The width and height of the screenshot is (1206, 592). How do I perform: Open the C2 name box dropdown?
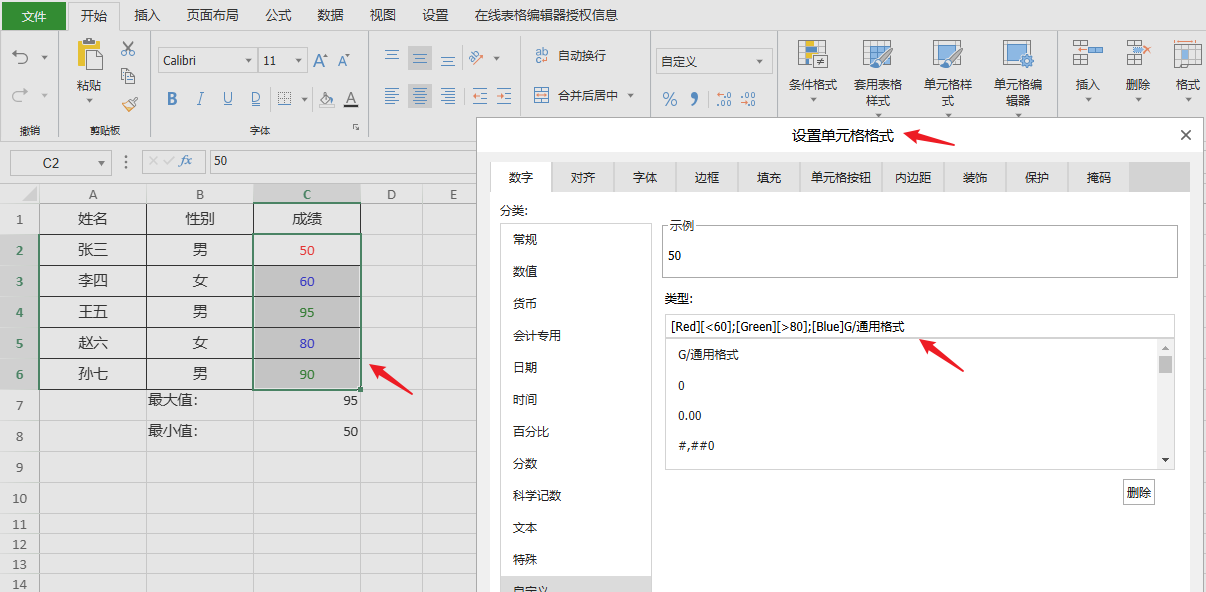pyautogui.click(x=101, y=163)
